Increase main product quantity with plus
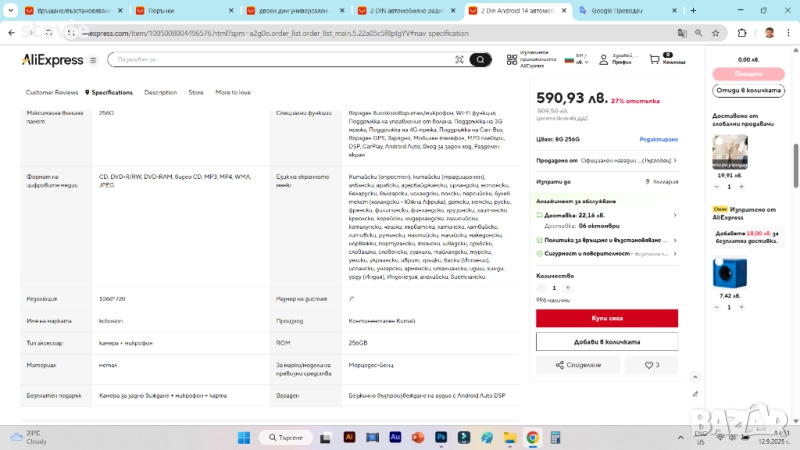Viewport: 800px width, 450px height. (567, 288)
